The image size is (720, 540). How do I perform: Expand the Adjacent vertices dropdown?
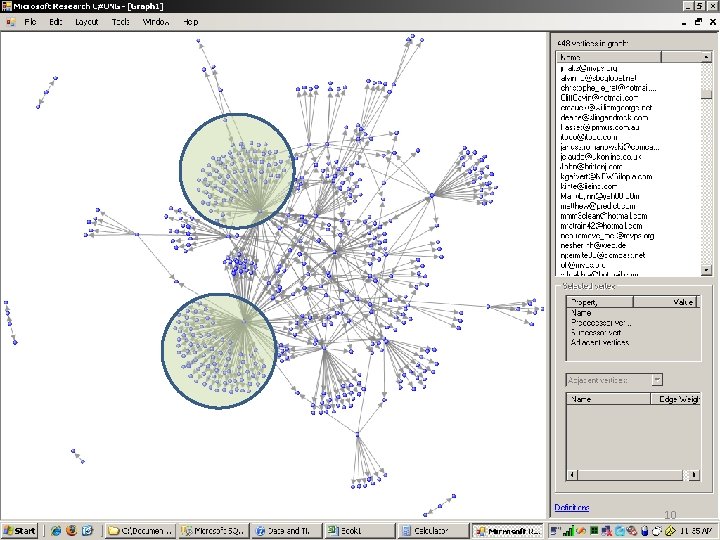[657, 380]
